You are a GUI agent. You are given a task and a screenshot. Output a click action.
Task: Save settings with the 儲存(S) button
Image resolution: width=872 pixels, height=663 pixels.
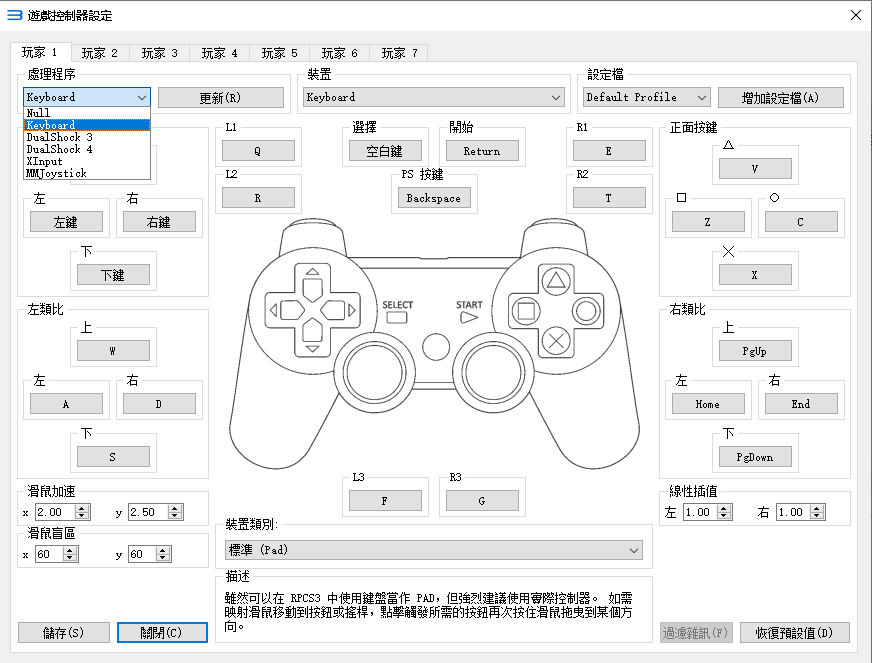(63, 632)
